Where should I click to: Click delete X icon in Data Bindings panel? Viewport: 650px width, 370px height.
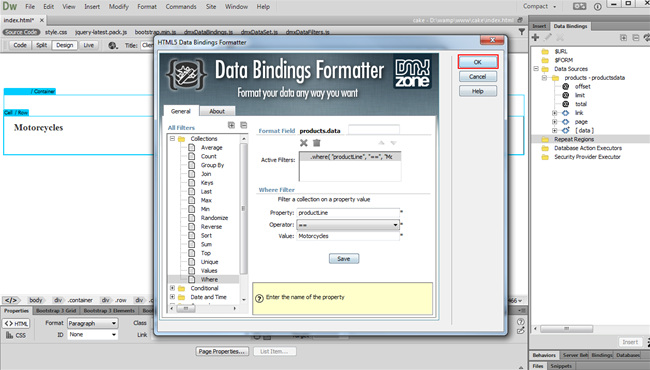(x=560, y=38)
